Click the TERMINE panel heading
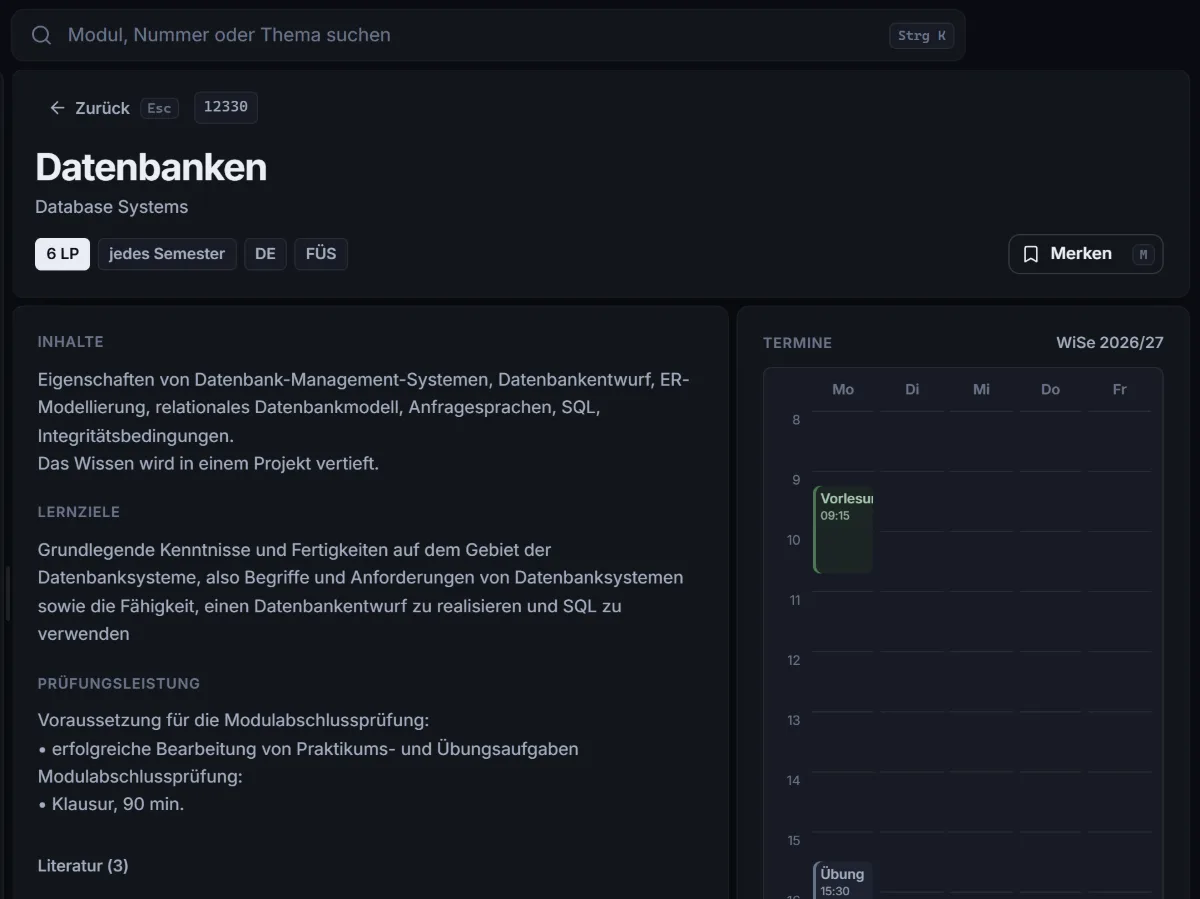Image resolution: width=1200 pixels, height=899 pixels. pos(797,343)
